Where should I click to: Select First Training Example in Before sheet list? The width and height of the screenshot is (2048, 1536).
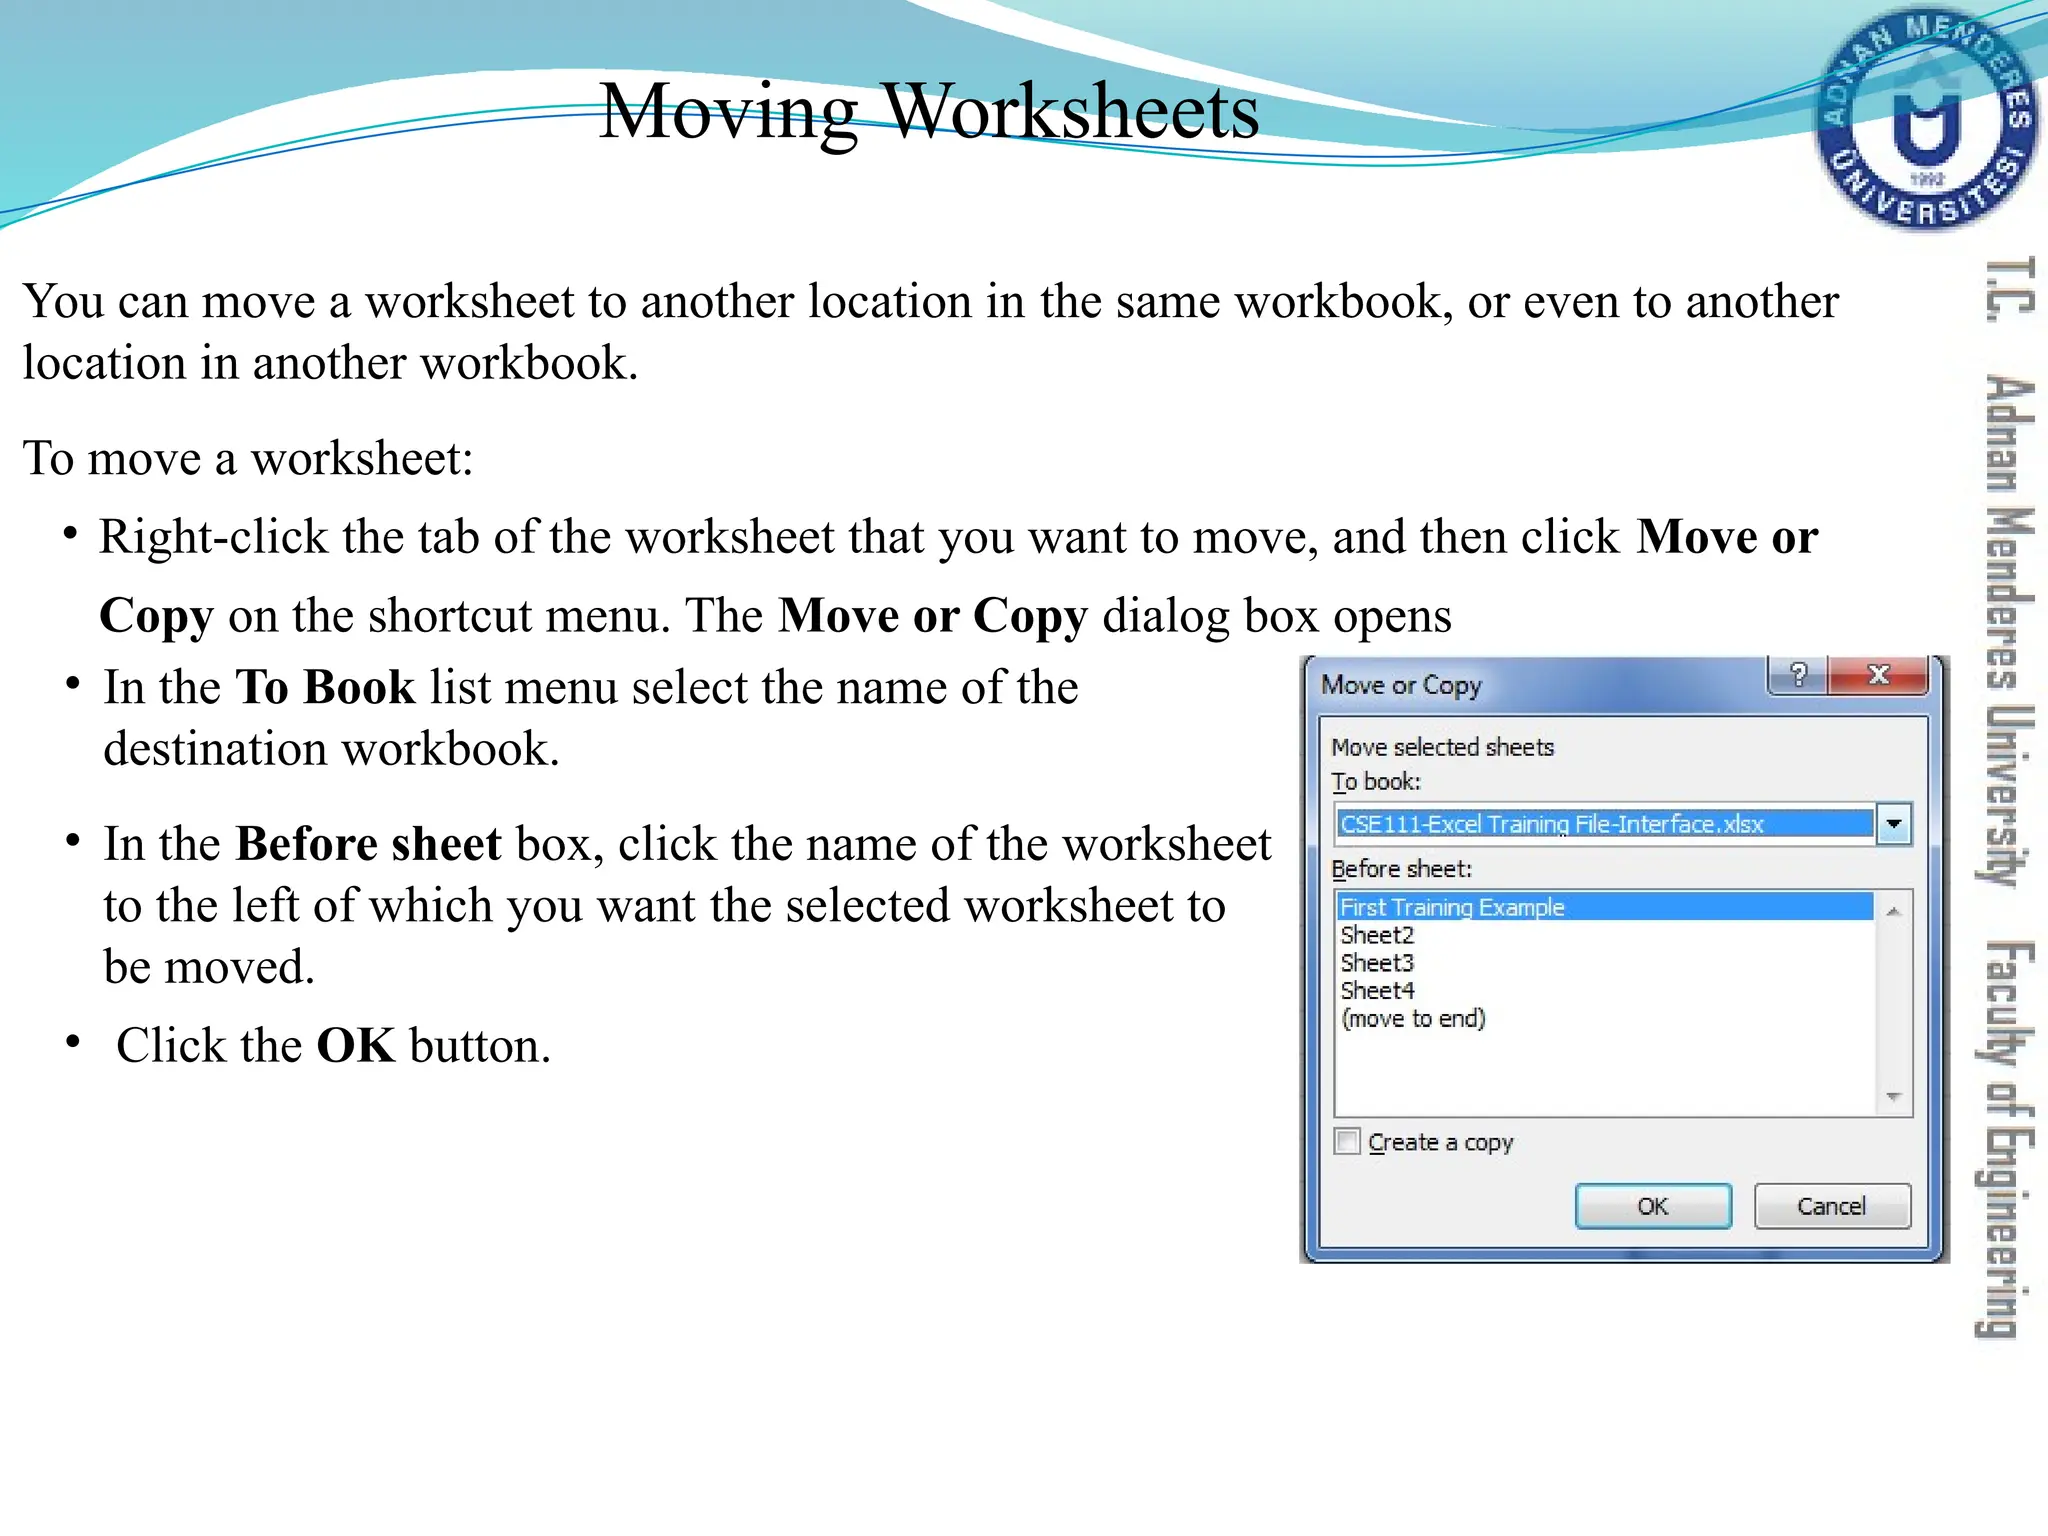click(x=1604, y=907)
